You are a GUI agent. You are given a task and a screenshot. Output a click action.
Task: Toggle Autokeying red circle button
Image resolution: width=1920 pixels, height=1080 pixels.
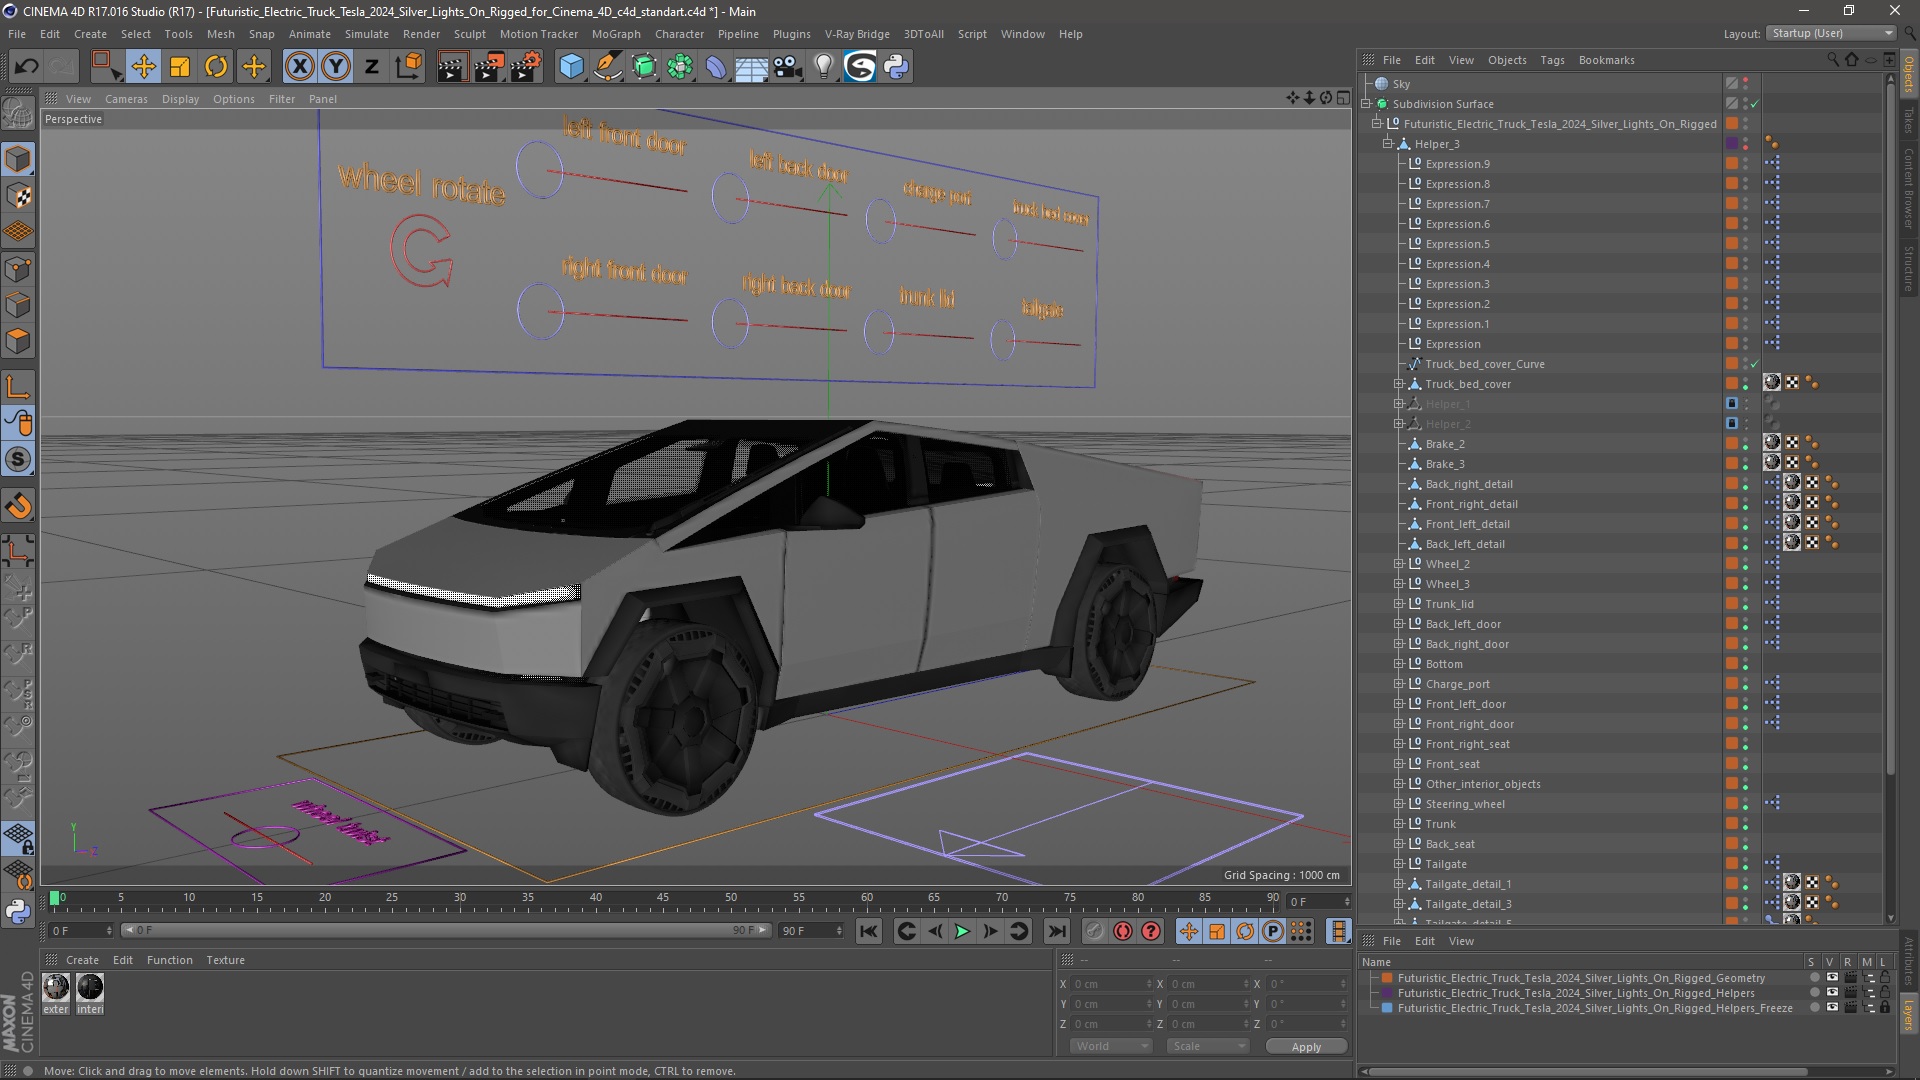coord(1123,931)
